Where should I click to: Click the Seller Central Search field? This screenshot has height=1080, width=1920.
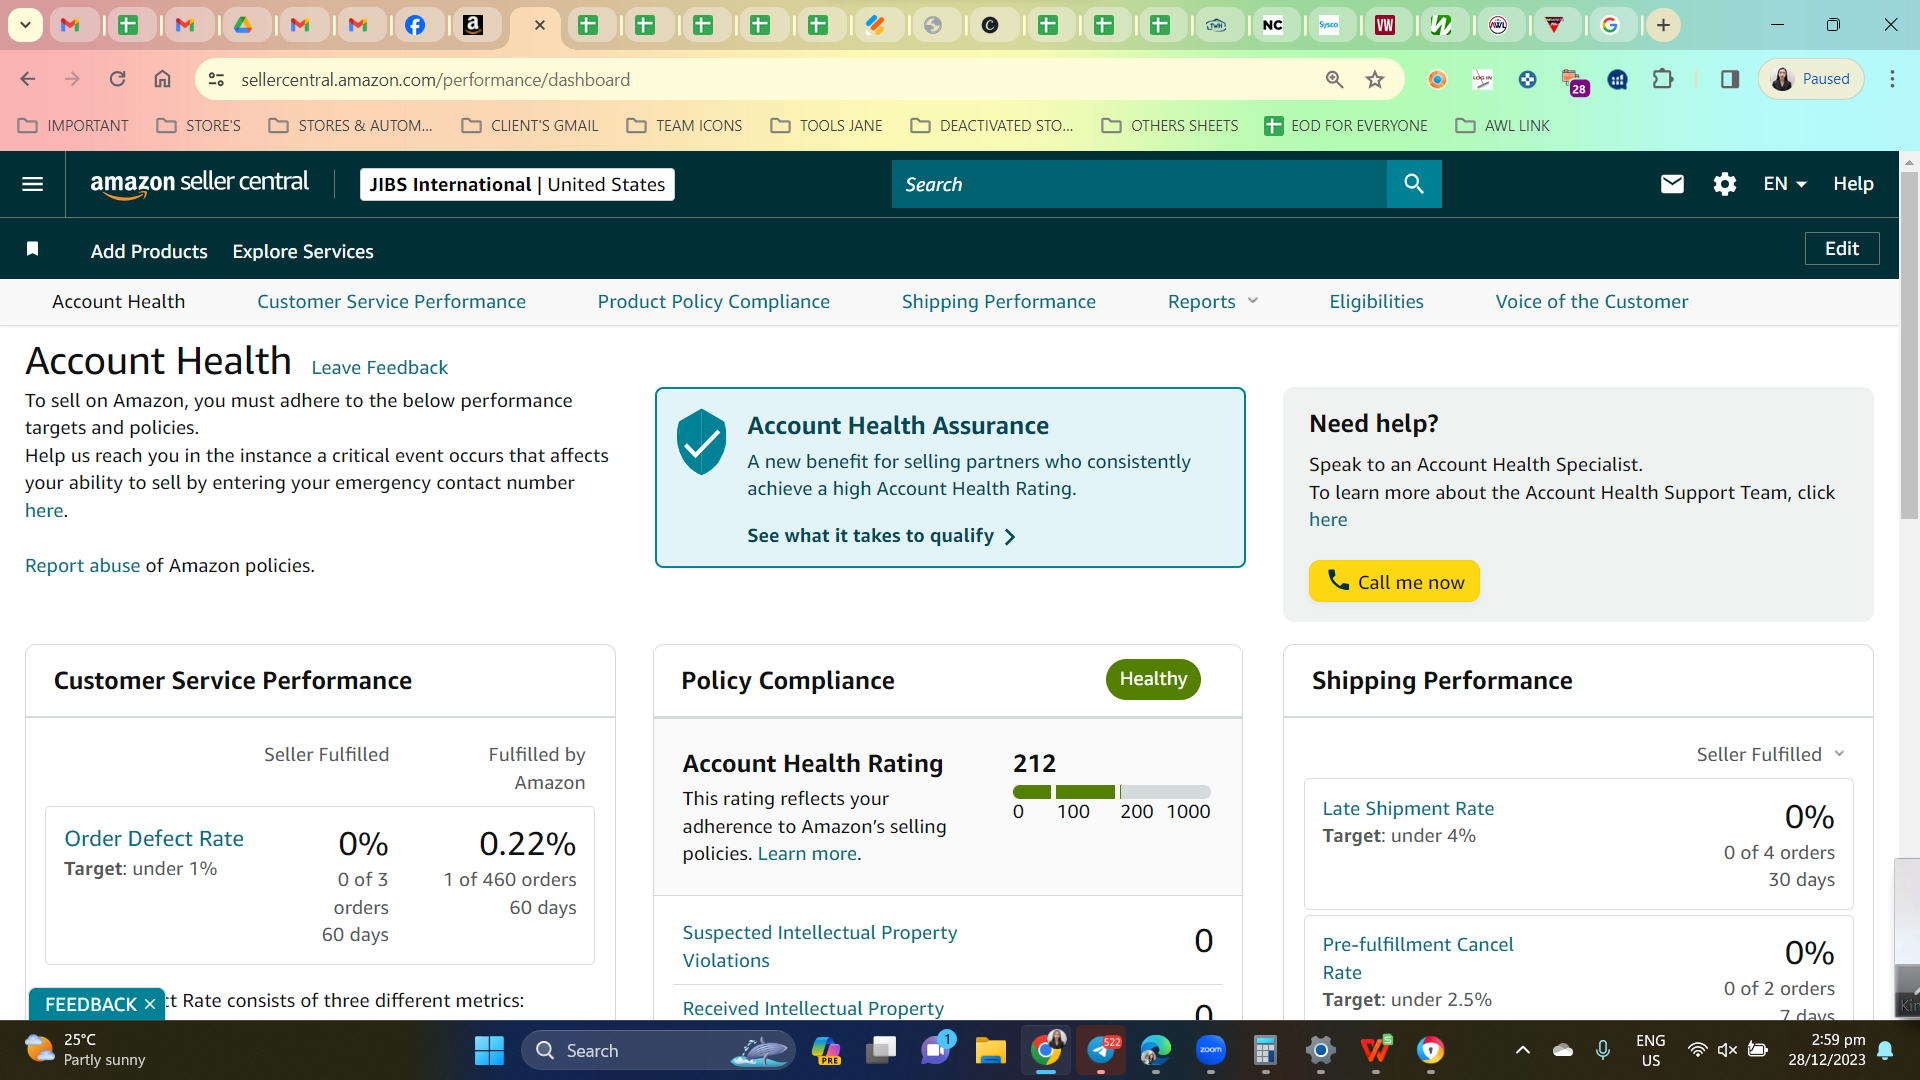pos(1139,184)
